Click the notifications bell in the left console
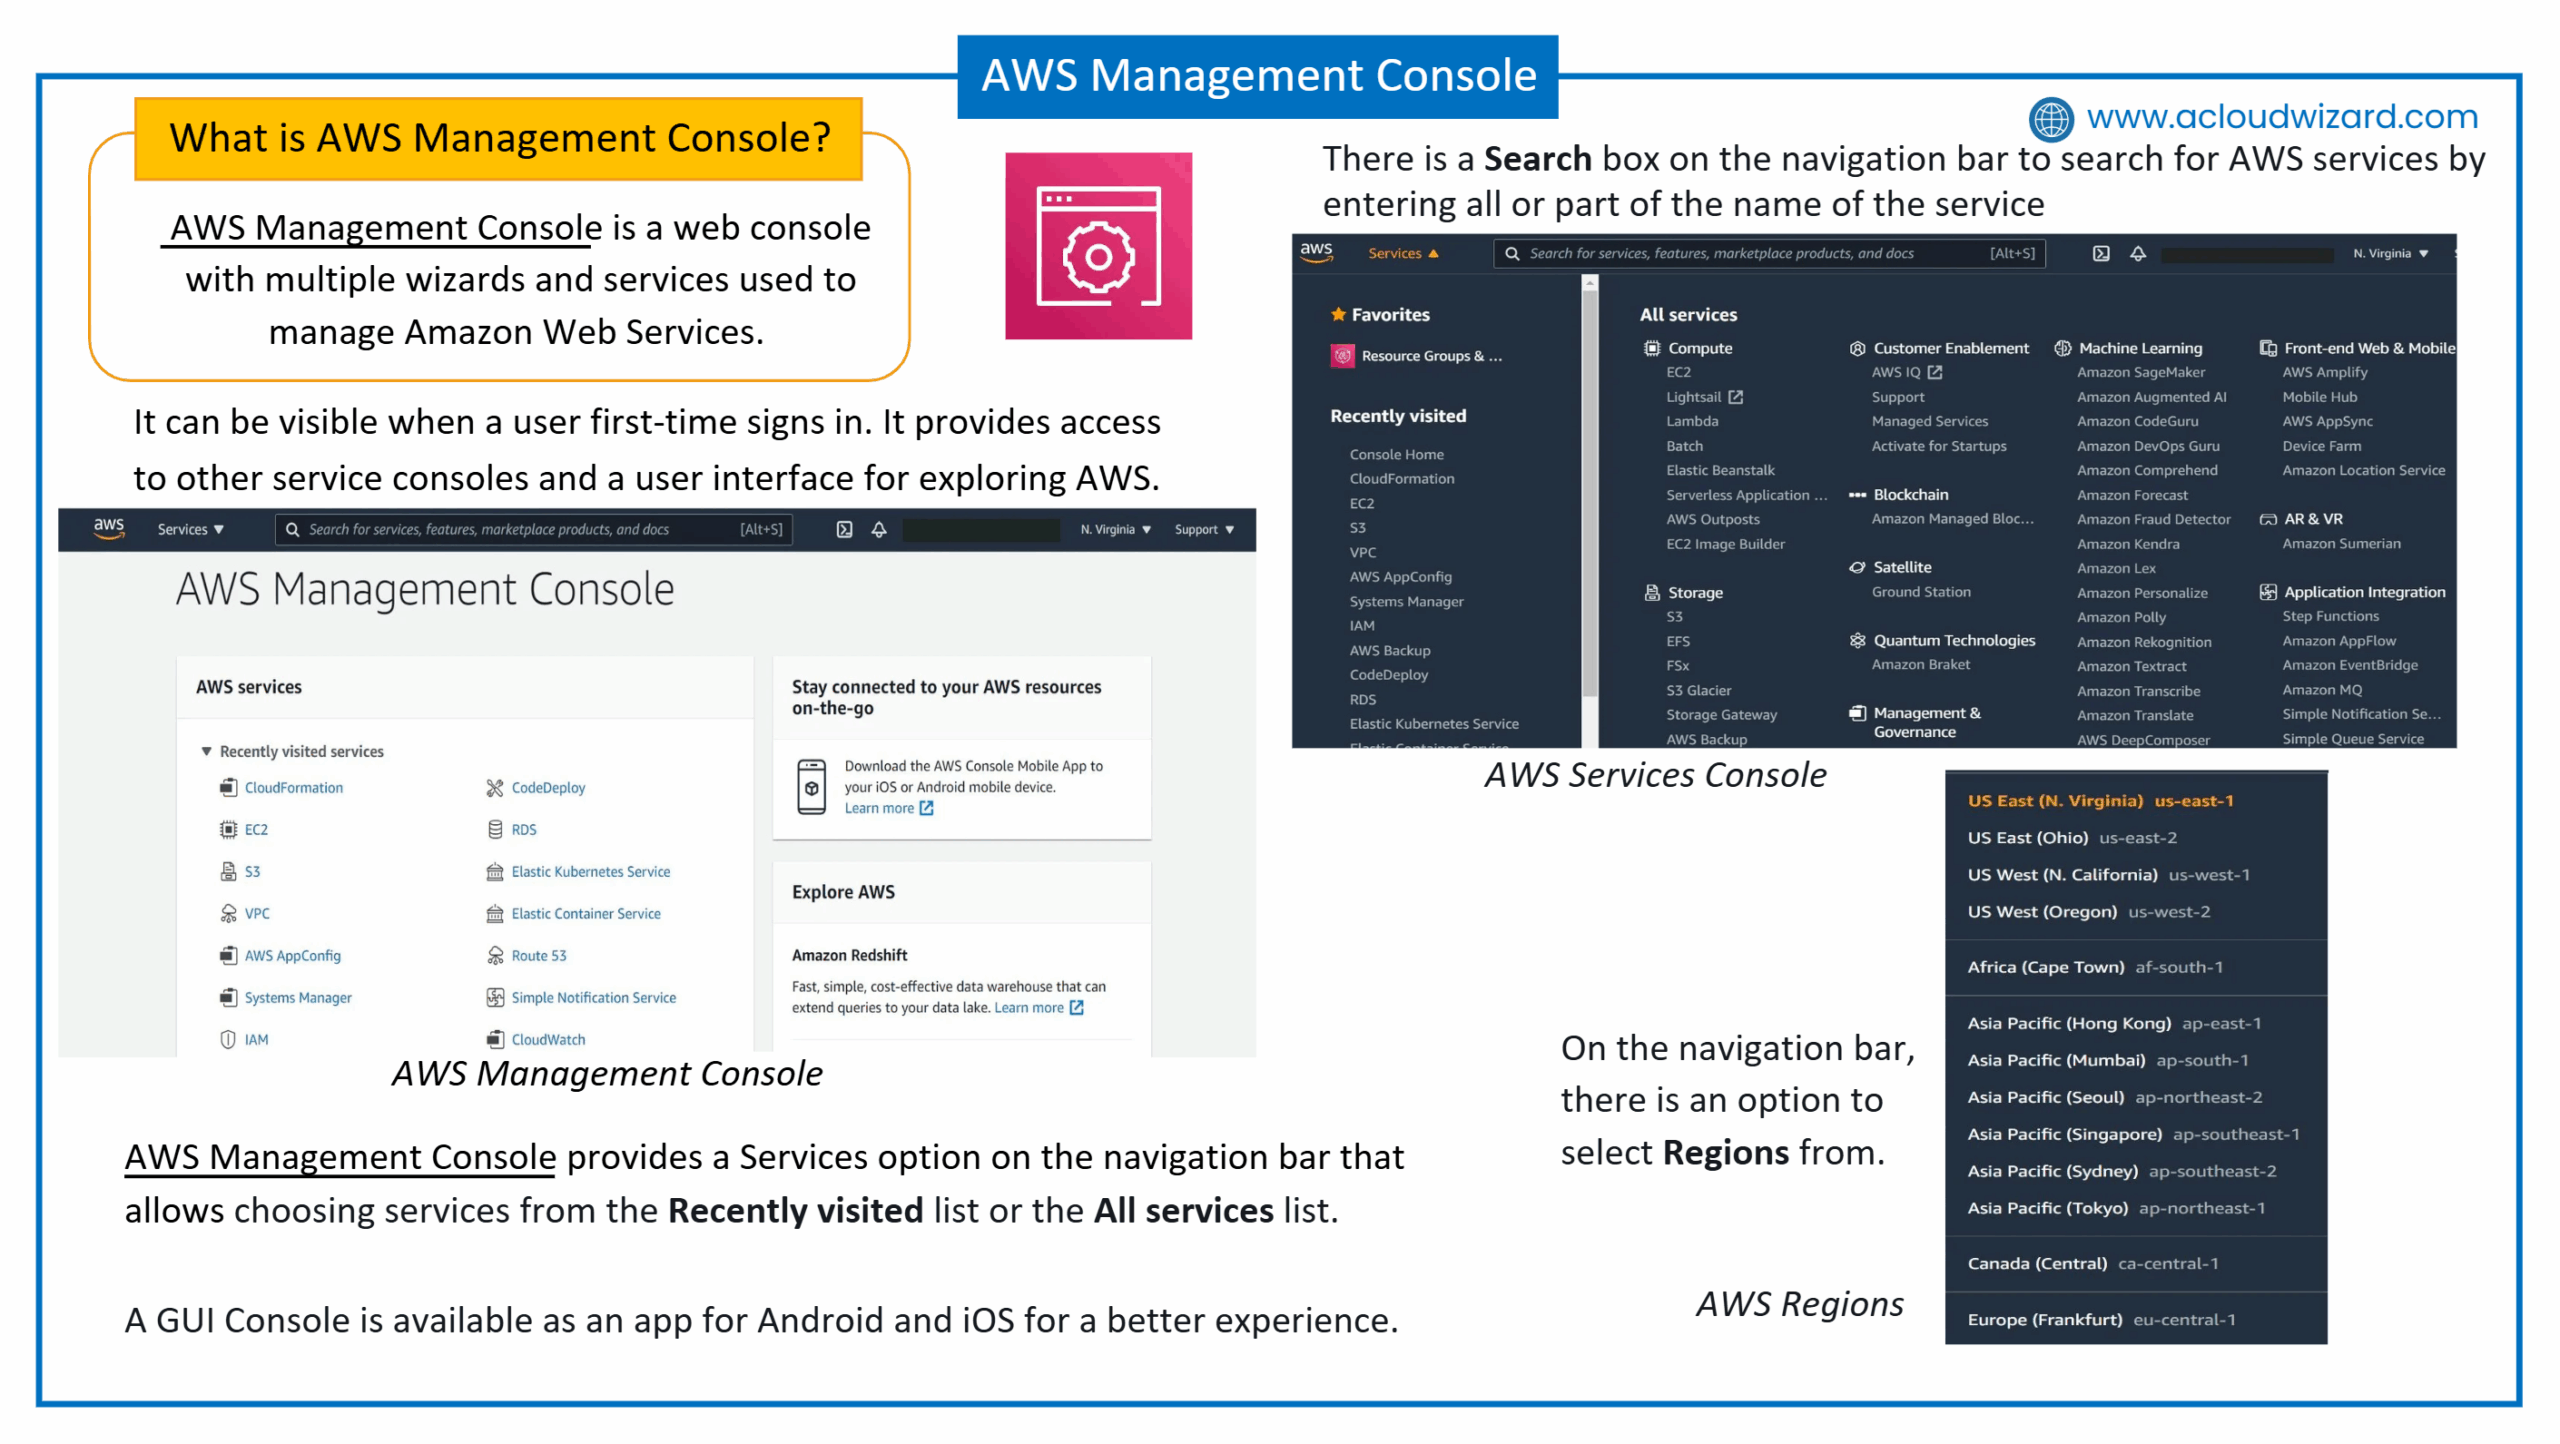2560x1444 pixels. (879, 530)
